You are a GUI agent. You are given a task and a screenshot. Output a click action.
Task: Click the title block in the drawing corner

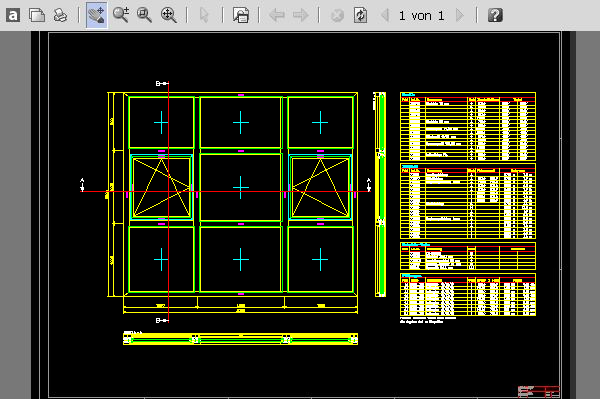click(539, 392)
